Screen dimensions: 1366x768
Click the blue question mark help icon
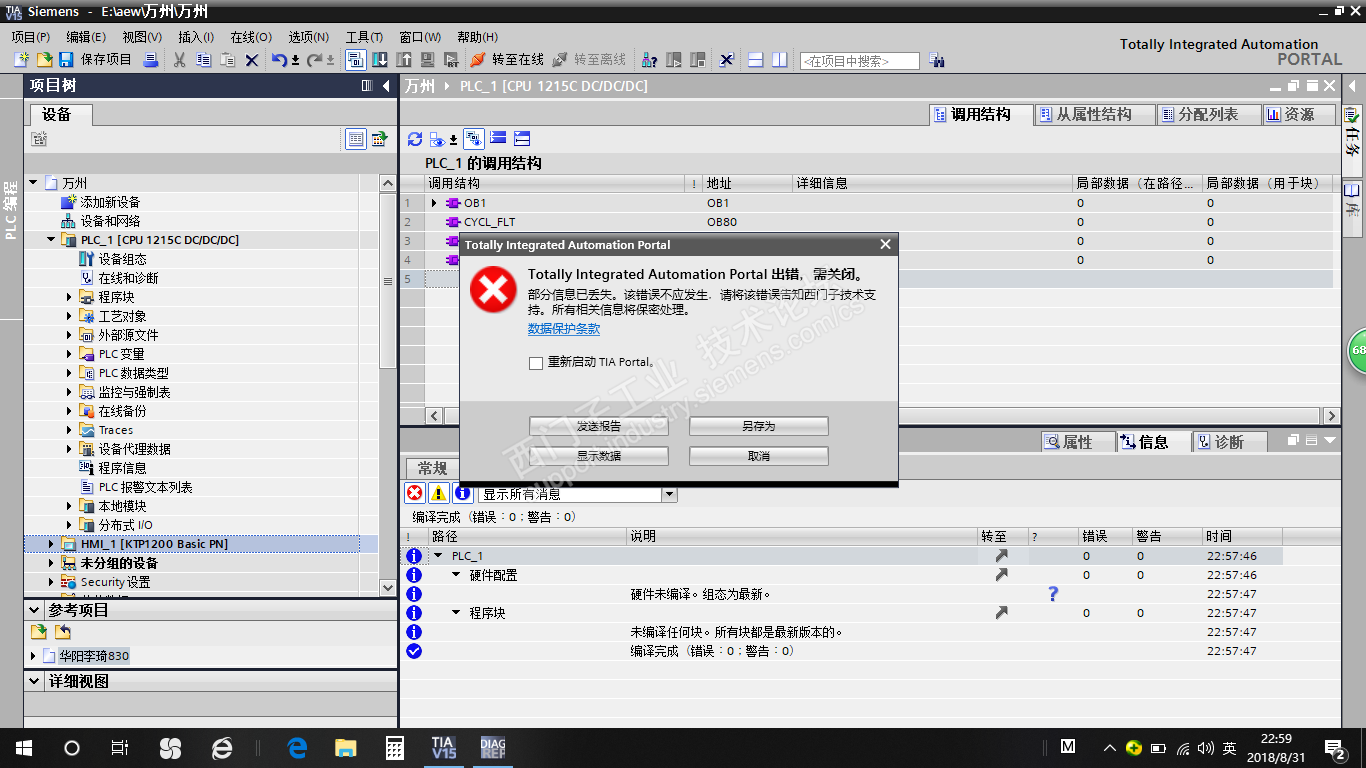click(1053, 594)
